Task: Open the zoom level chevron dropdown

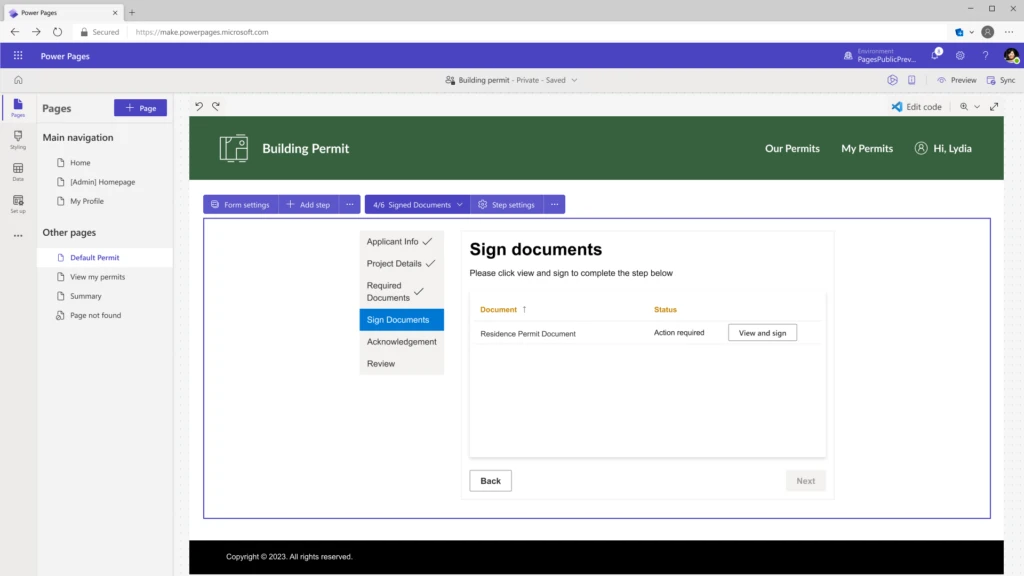Action: point(977,107)
